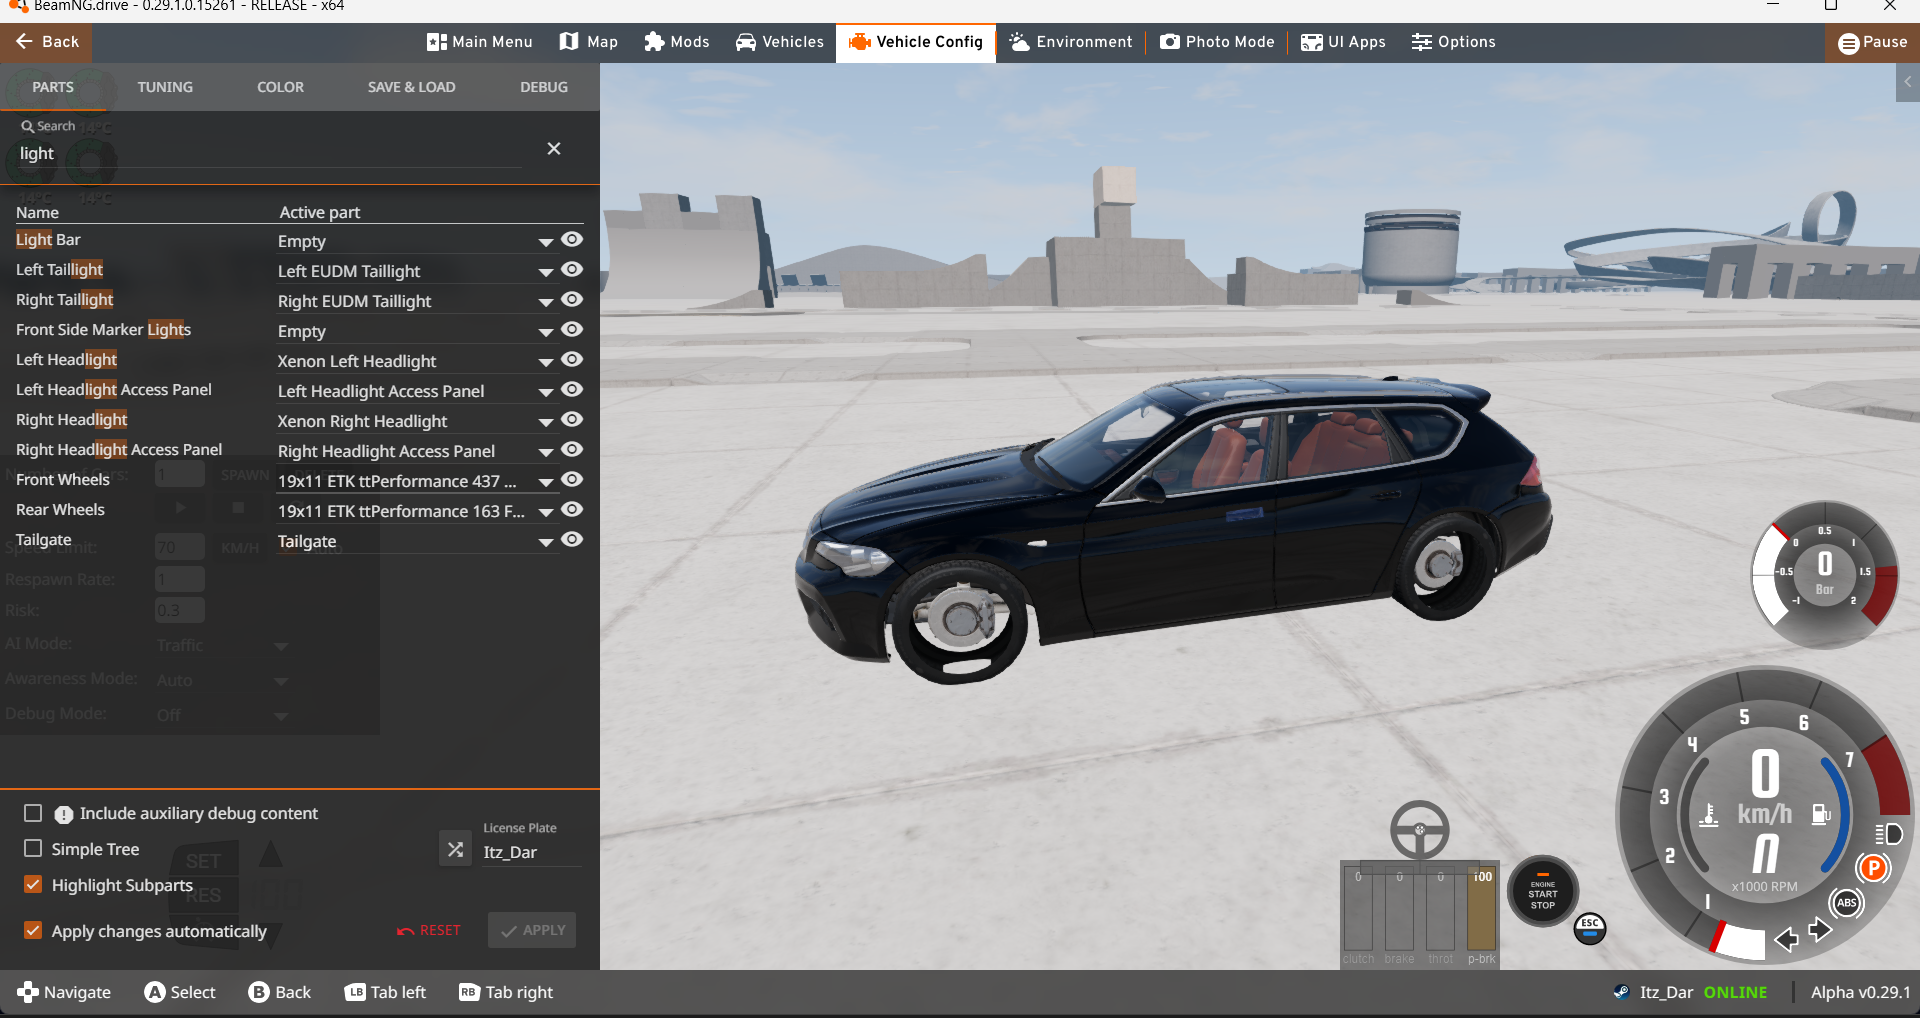Toggle visibility of Light Bar part
The width and height of the screenshot is (1920, 1018).
coord(572,240)
